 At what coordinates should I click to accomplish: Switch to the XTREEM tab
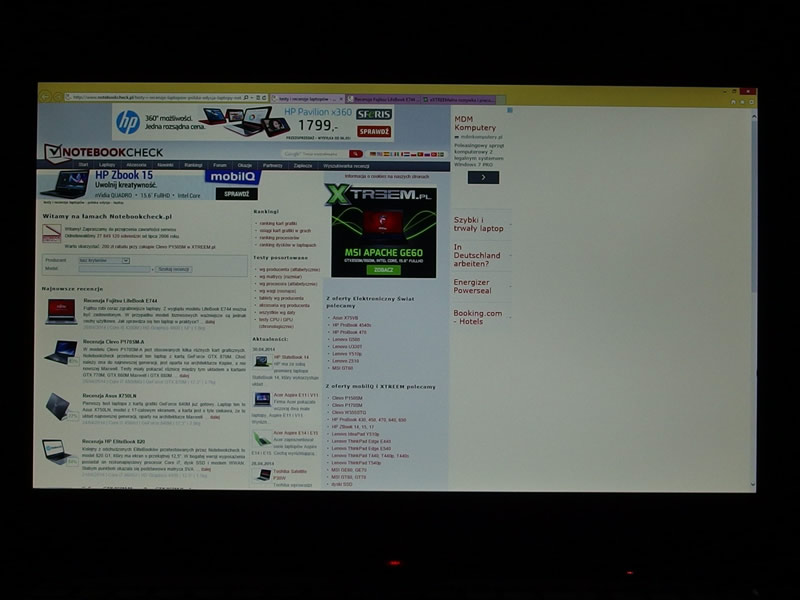pos(459,100)
